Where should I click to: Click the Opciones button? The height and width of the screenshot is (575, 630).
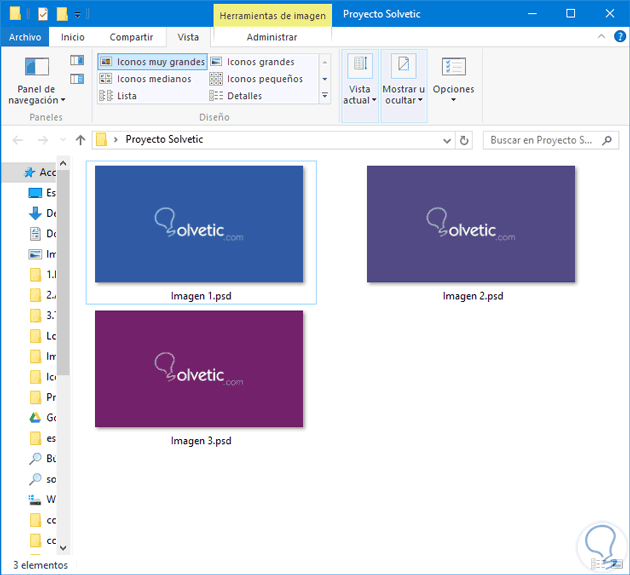pyautogui.click(x=454, y=80)
